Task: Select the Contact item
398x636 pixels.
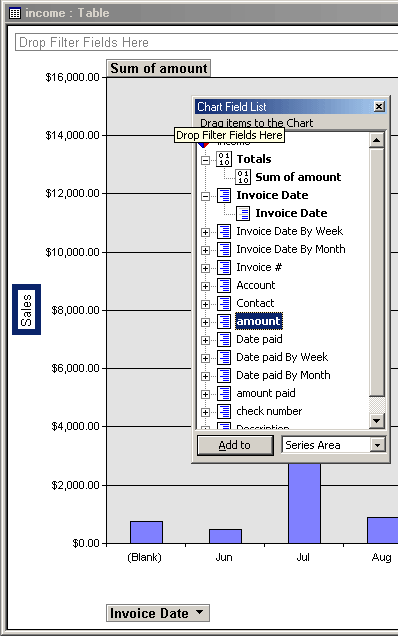Action: (x=255, y=303)
